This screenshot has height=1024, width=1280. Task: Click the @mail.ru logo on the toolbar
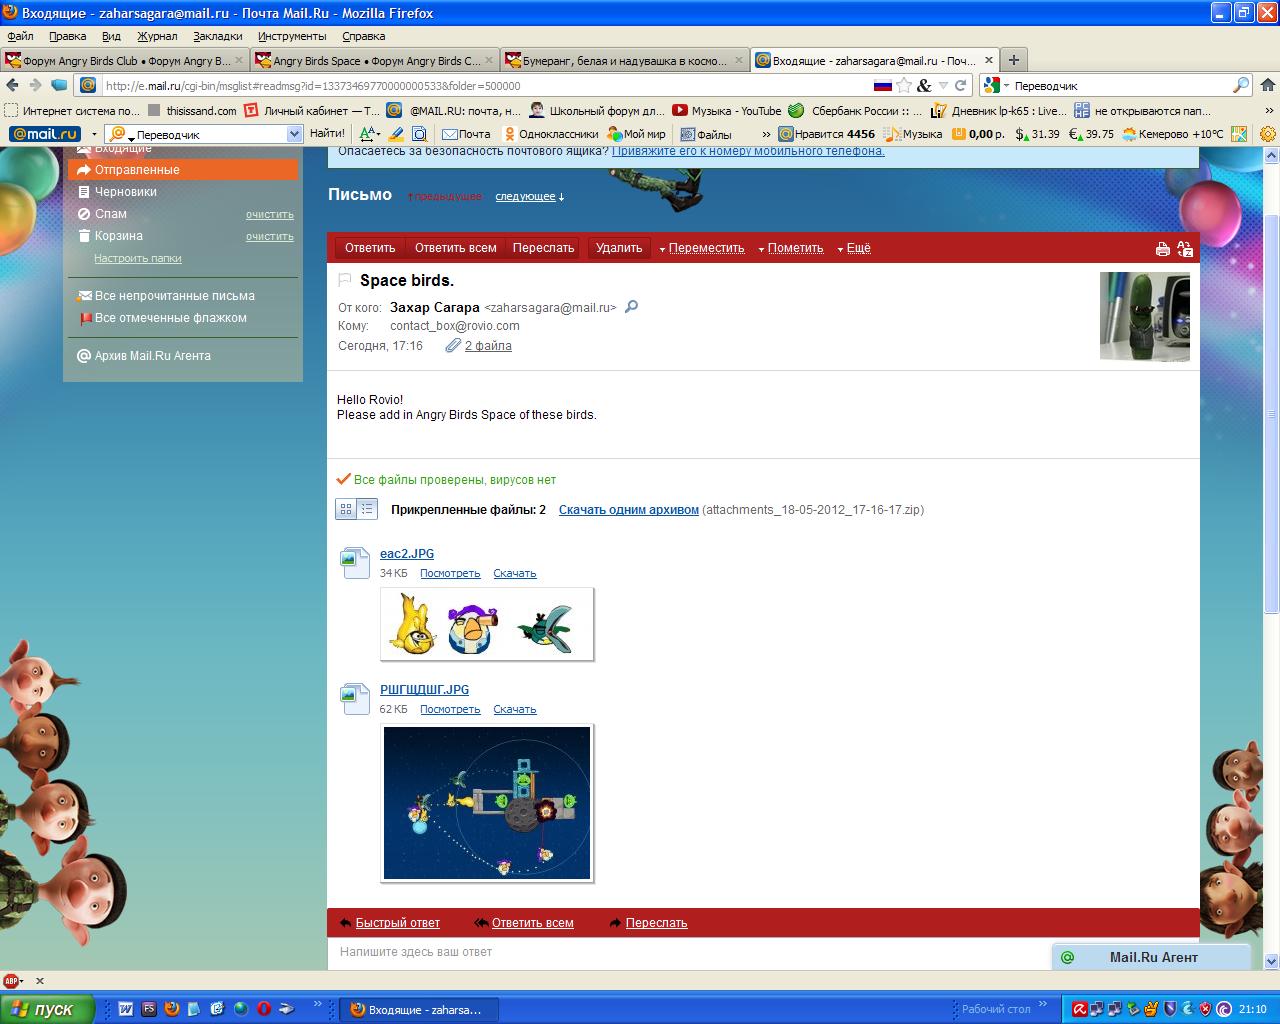click(x=44, y=134)
